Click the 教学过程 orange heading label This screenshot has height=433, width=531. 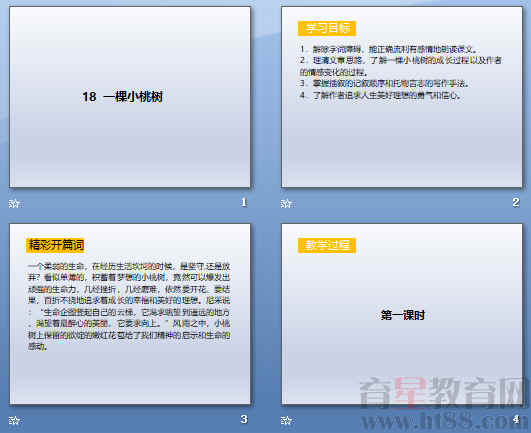point(327,245)
